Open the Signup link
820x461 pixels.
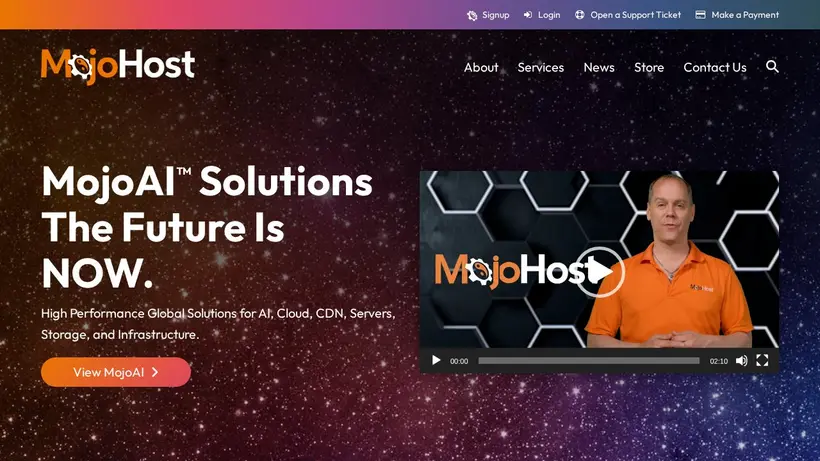click(x=495, y=15)
